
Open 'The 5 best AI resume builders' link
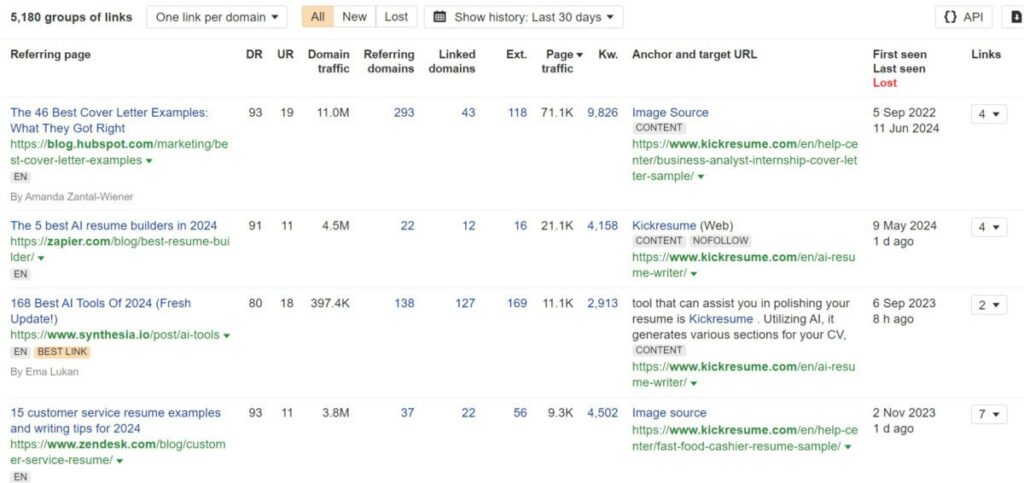point(114,226)
